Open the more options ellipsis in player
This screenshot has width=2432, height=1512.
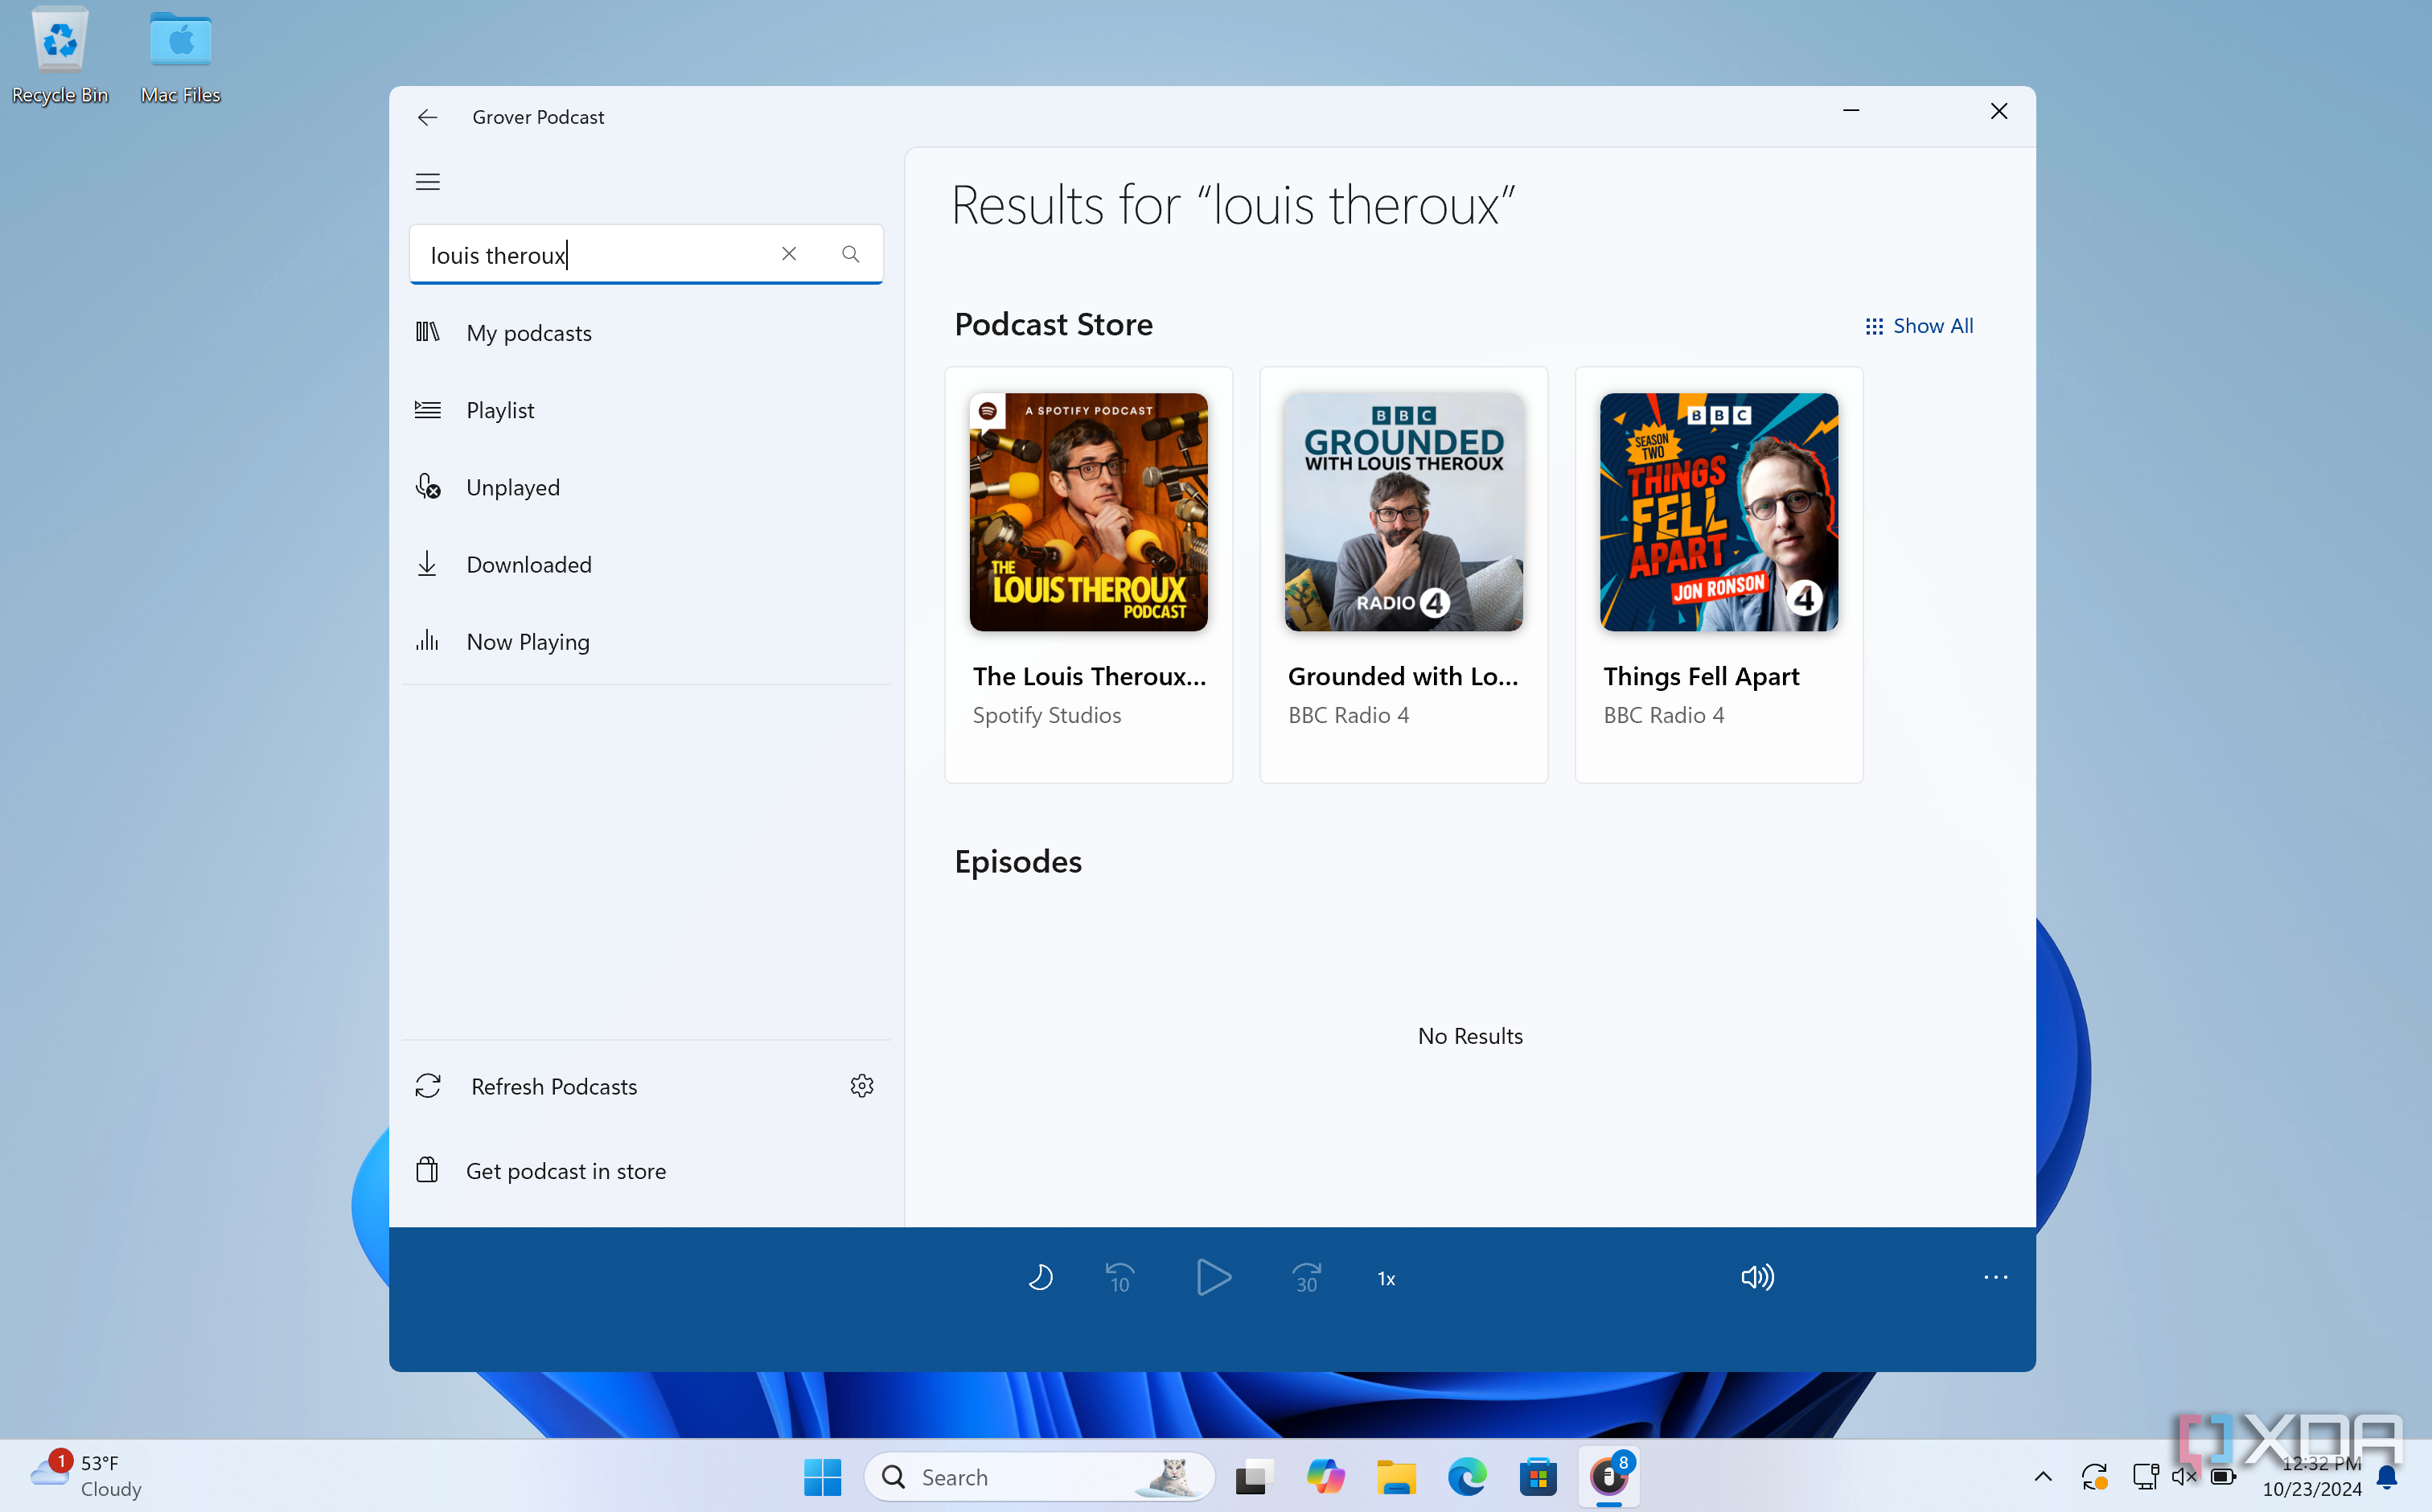point(1995,1277)
